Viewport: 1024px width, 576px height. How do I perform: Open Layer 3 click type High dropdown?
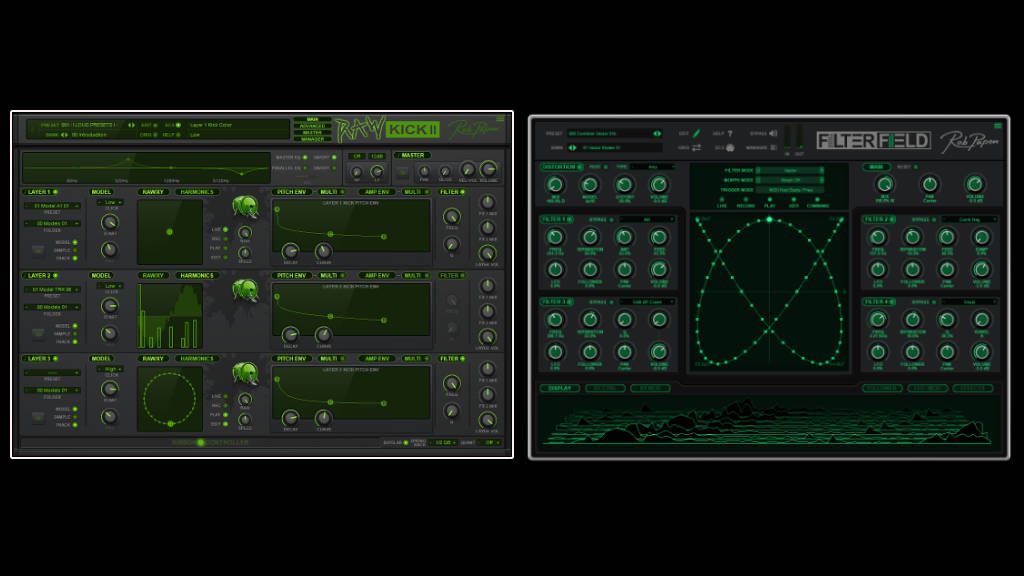click(x=111, y=369)
